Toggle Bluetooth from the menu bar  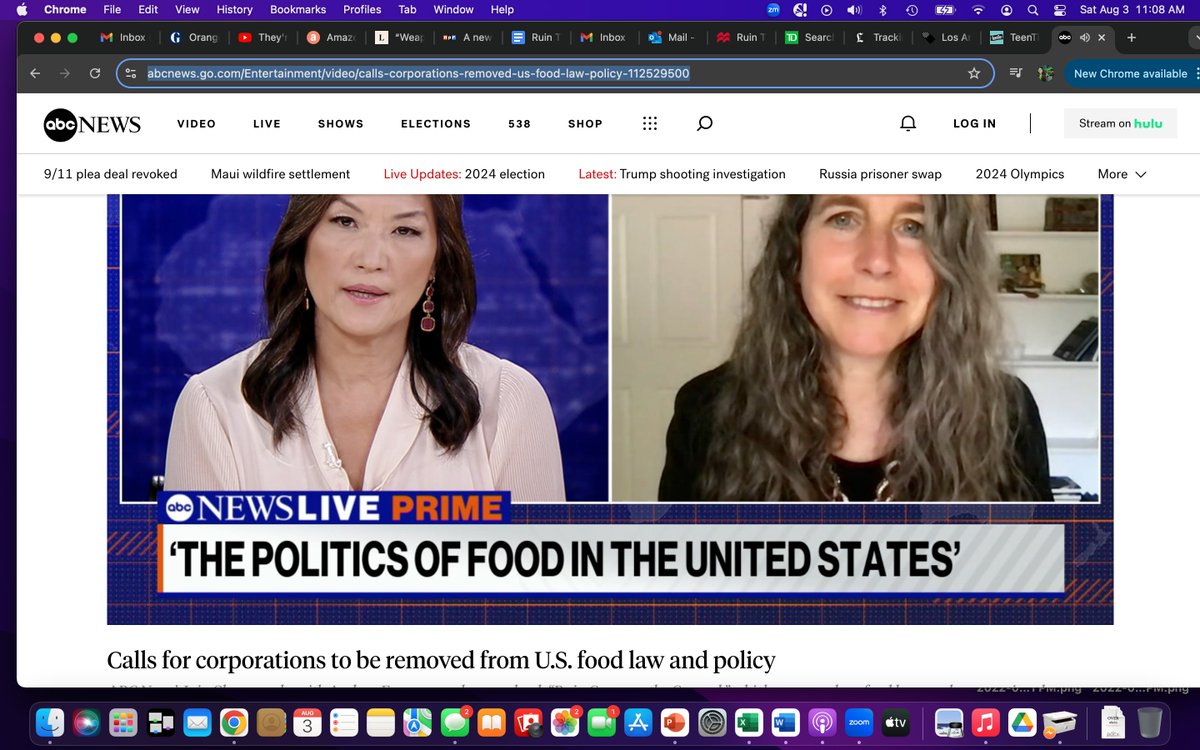coord(882,10)
